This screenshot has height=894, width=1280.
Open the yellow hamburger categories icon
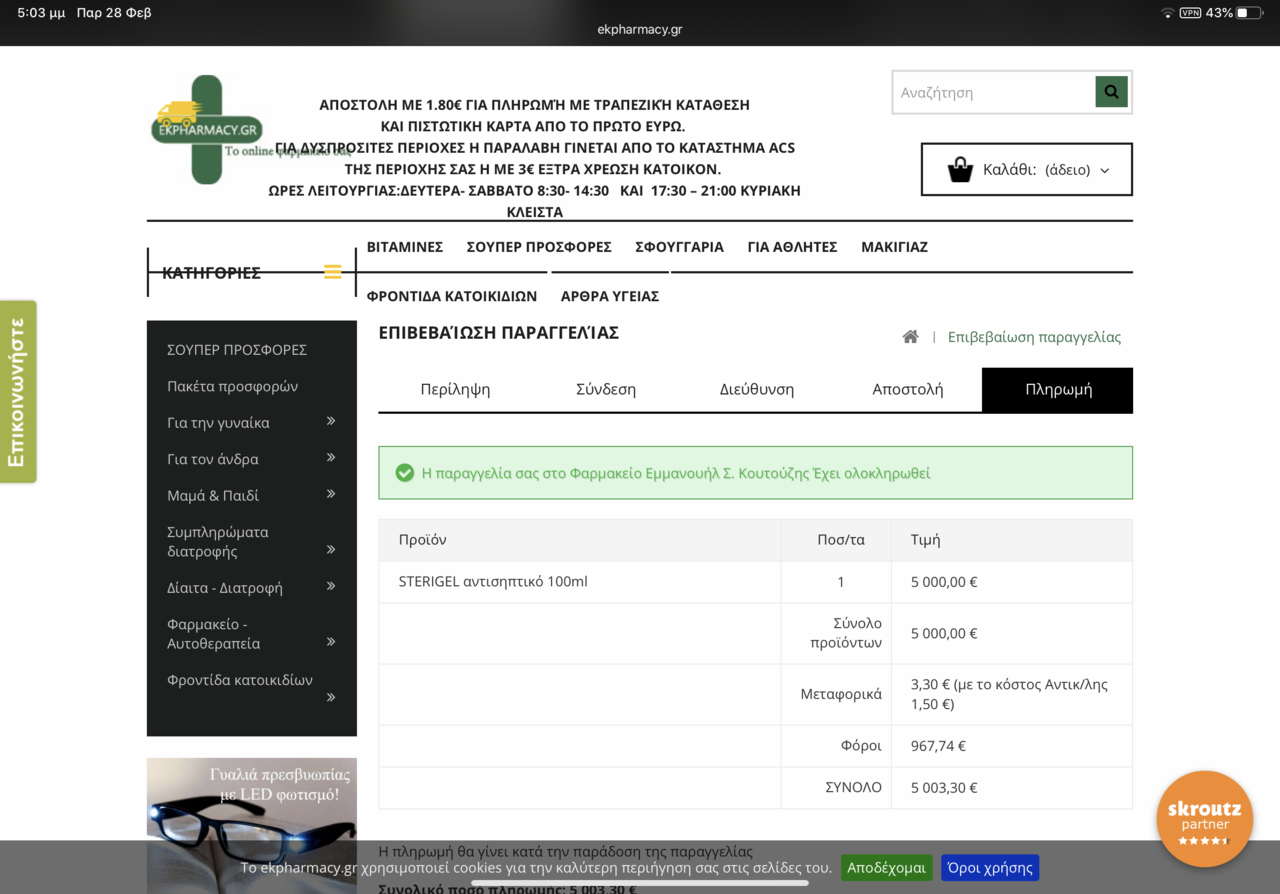coord(333,272)
